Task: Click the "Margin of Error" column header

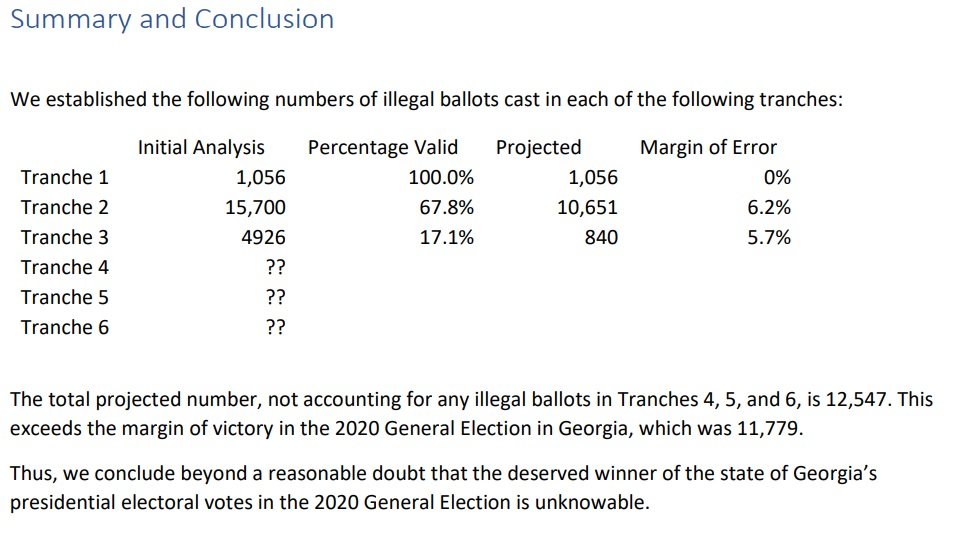Action: coord(708,148)
